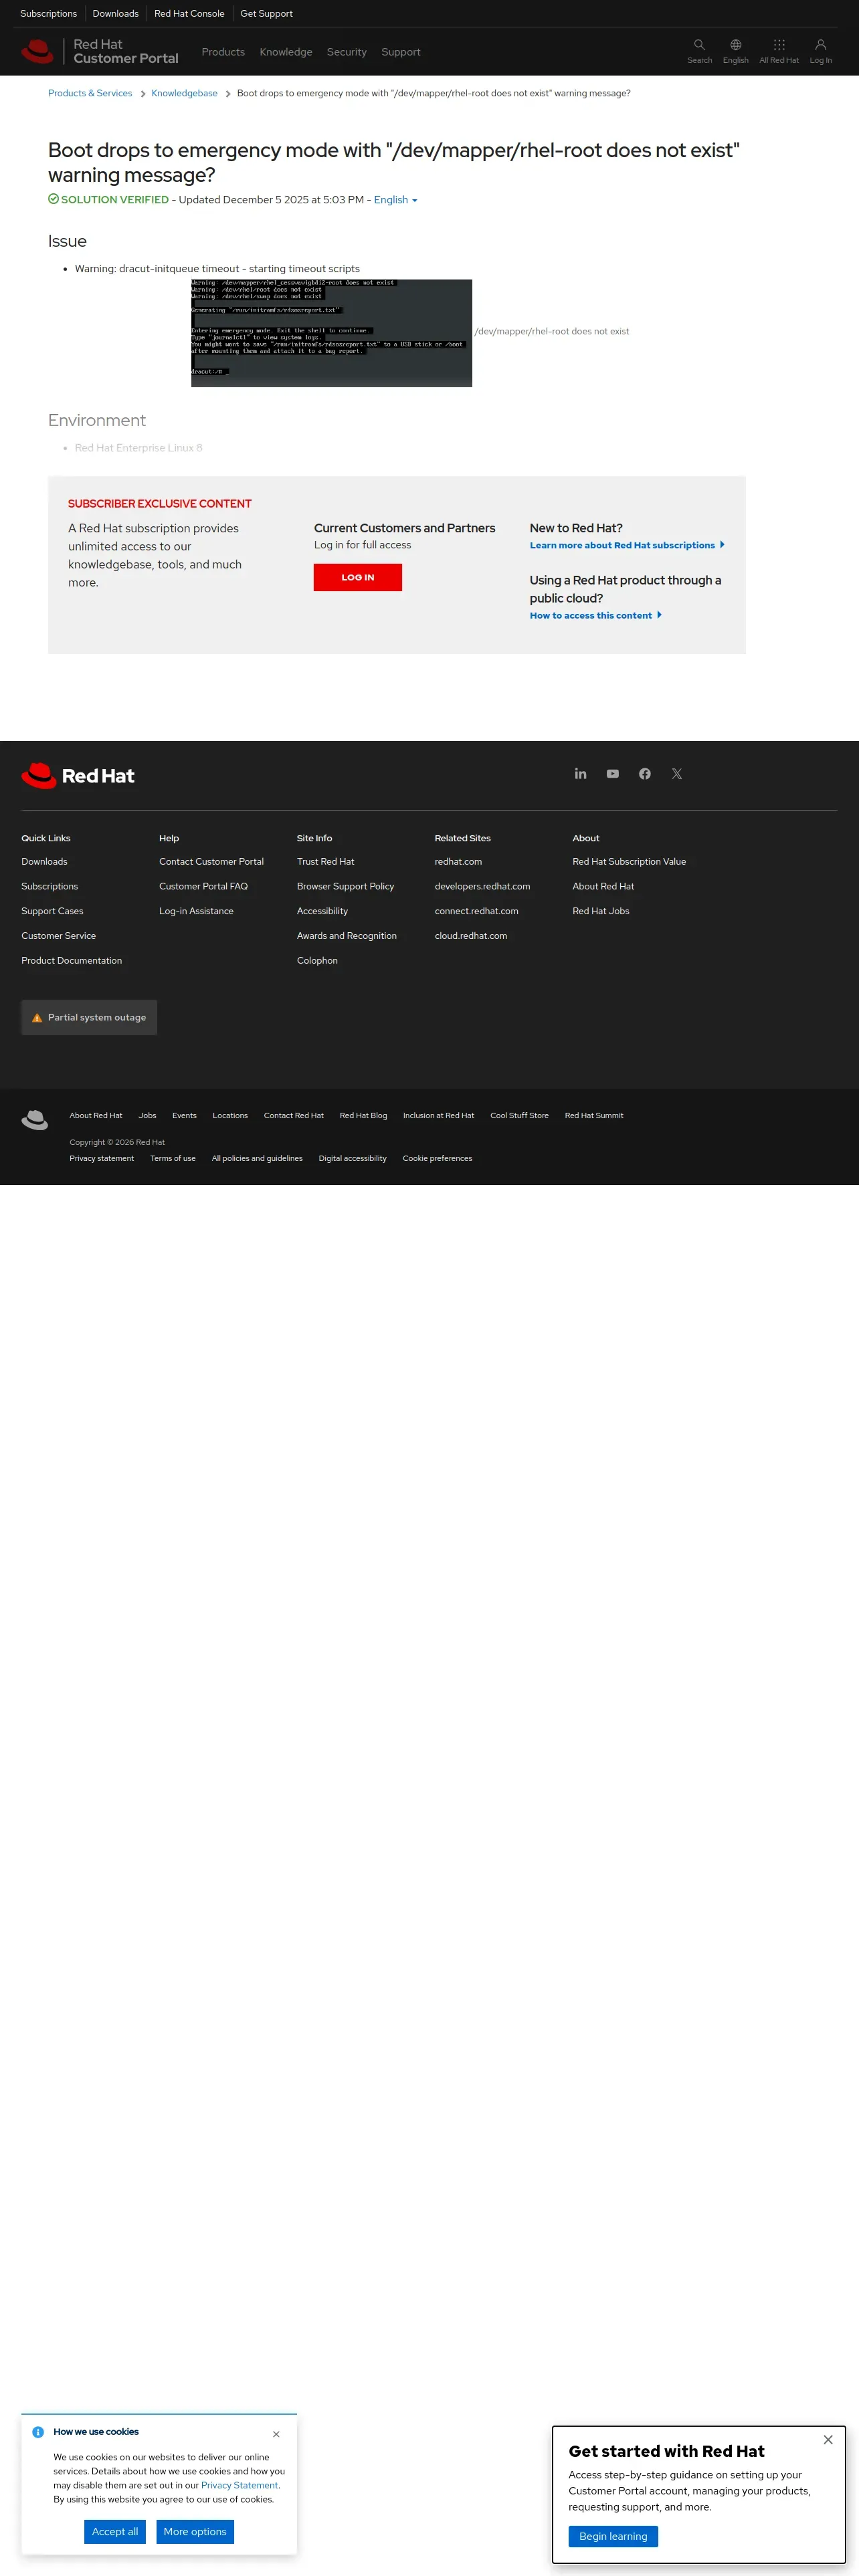Screen dimensions: 859x2576
Task: Open How to access this content link
Action: (x=595, y=615)
